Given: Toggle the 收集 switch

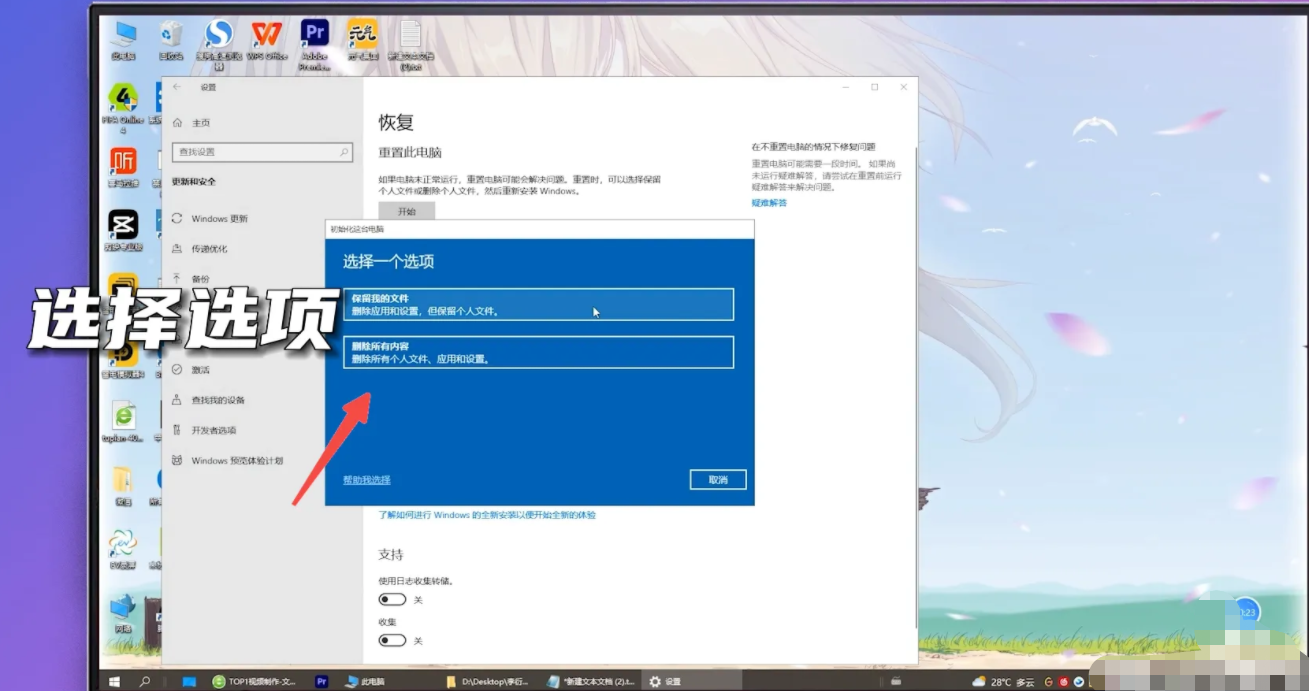Looking at the screenshot, I should click(x=392, y=640).
